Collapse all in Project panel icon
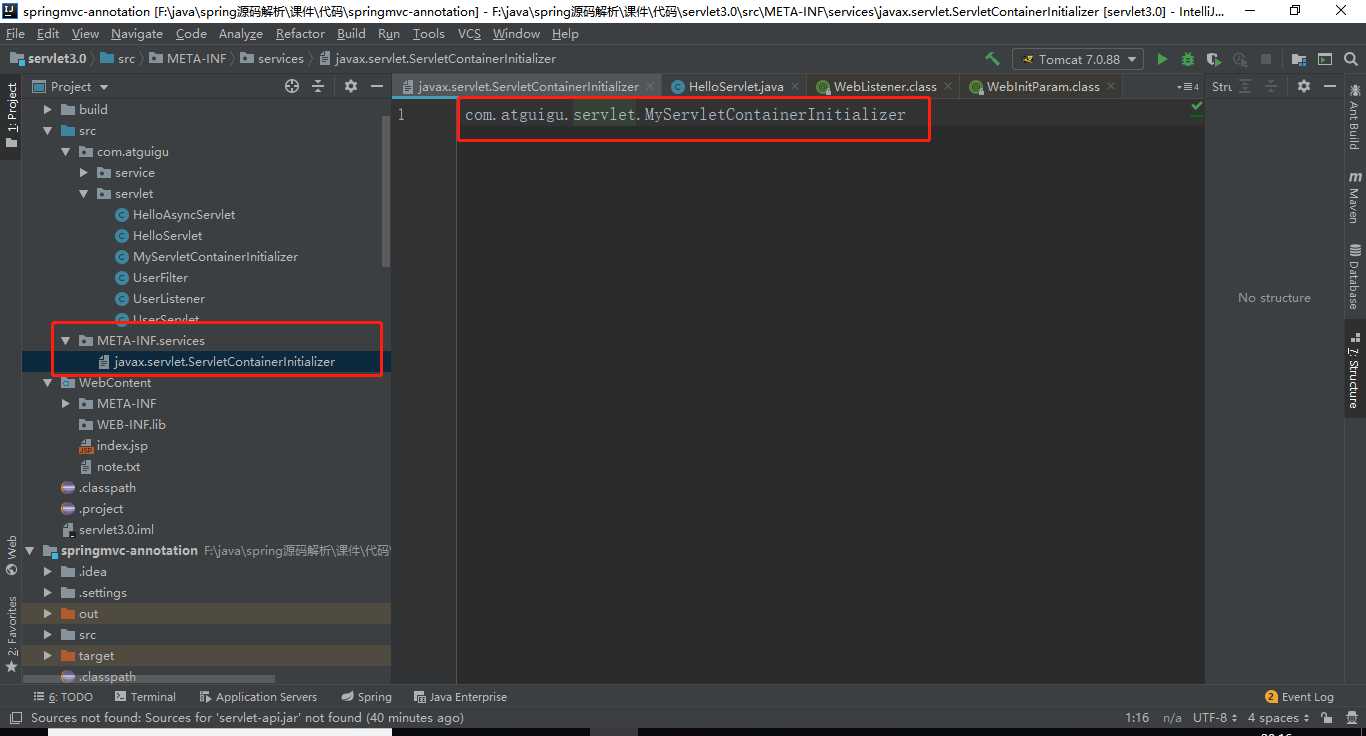Viewport: 1366px width, 736px height. point(318,86)
